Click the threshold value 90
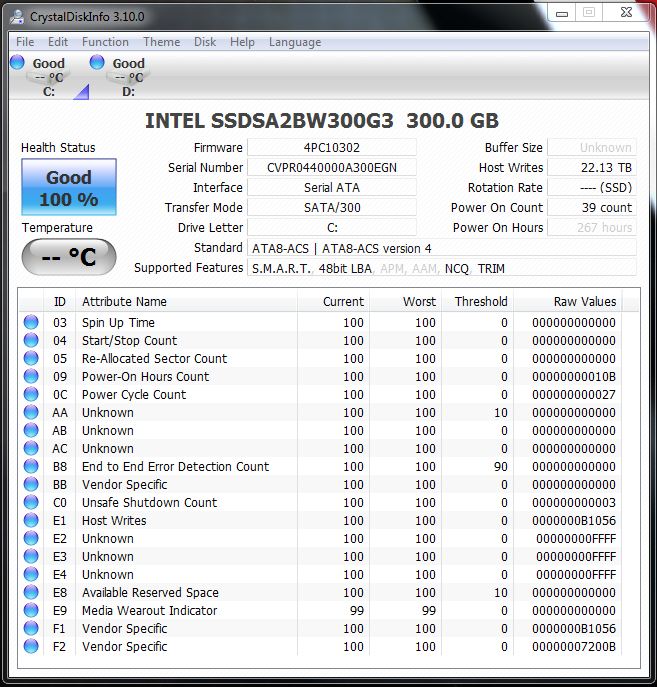Viewport: 657px width, 687px height. click(x=501, y=467)
